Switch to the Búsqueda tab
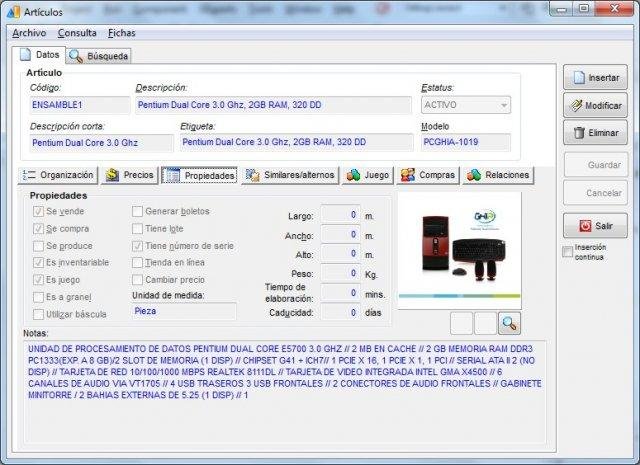Viewport: 640px width, 465px height. point(98,56)
